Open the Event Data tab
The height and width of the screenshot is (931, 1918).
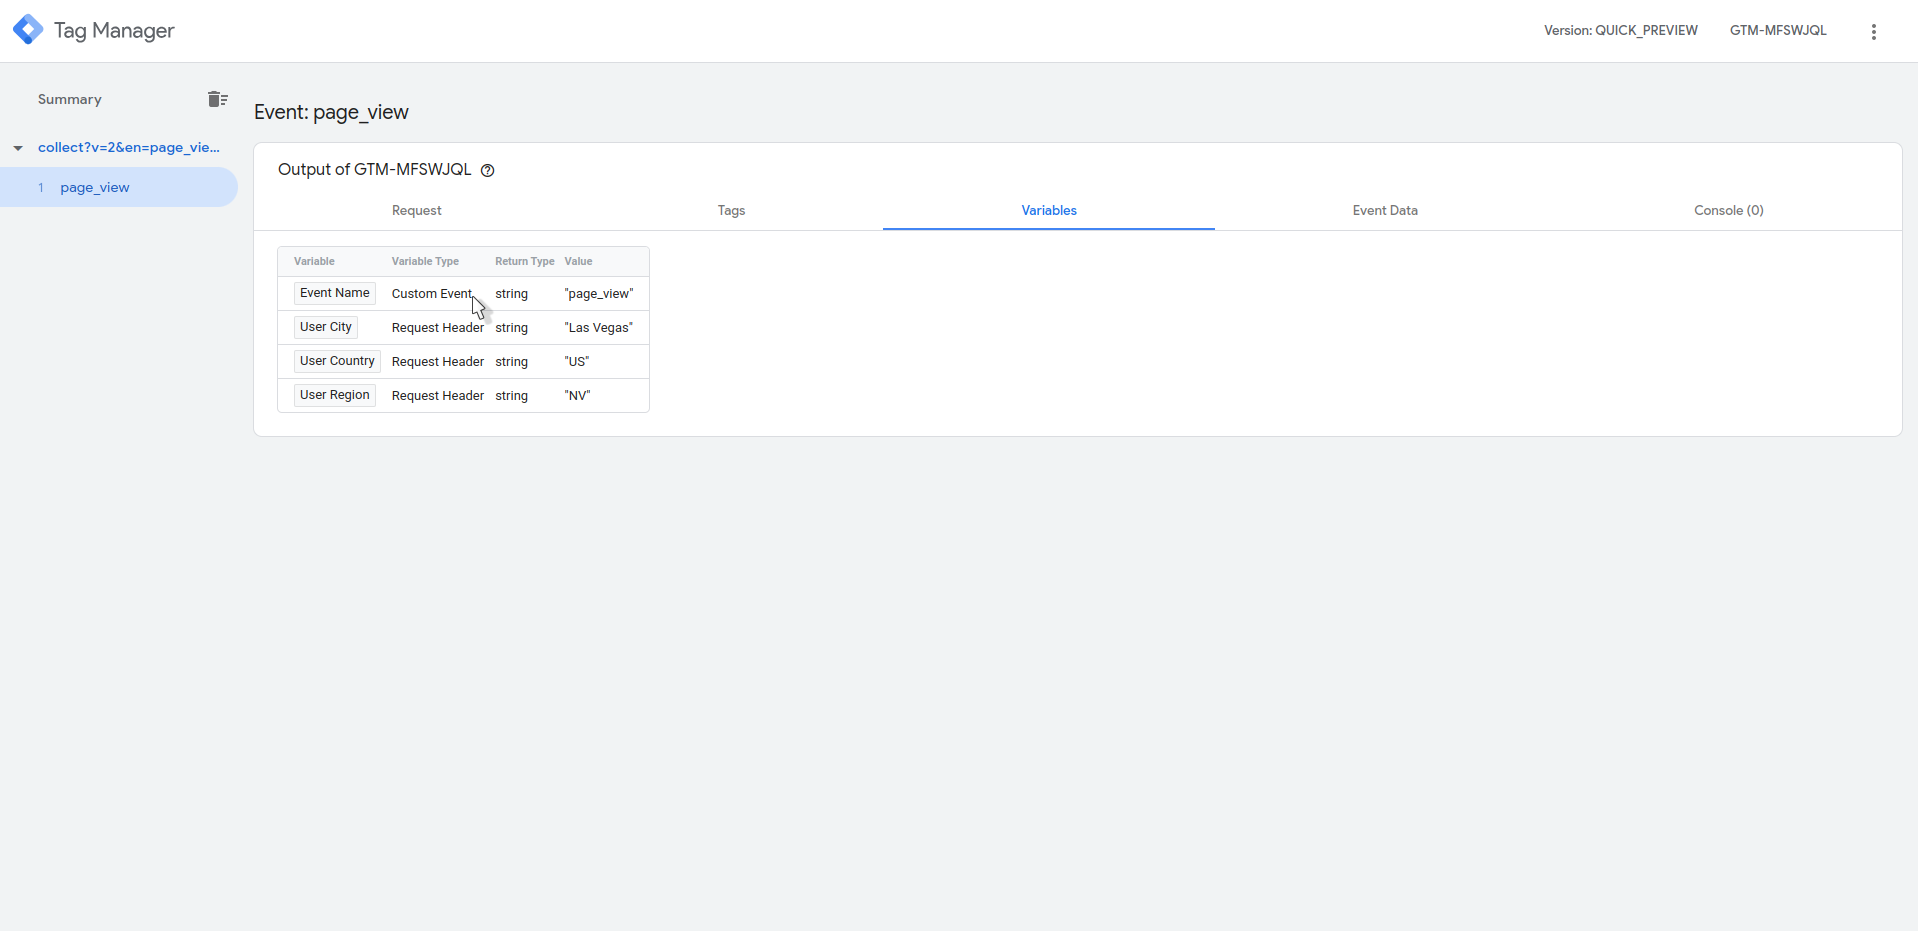coord(1384,210)
